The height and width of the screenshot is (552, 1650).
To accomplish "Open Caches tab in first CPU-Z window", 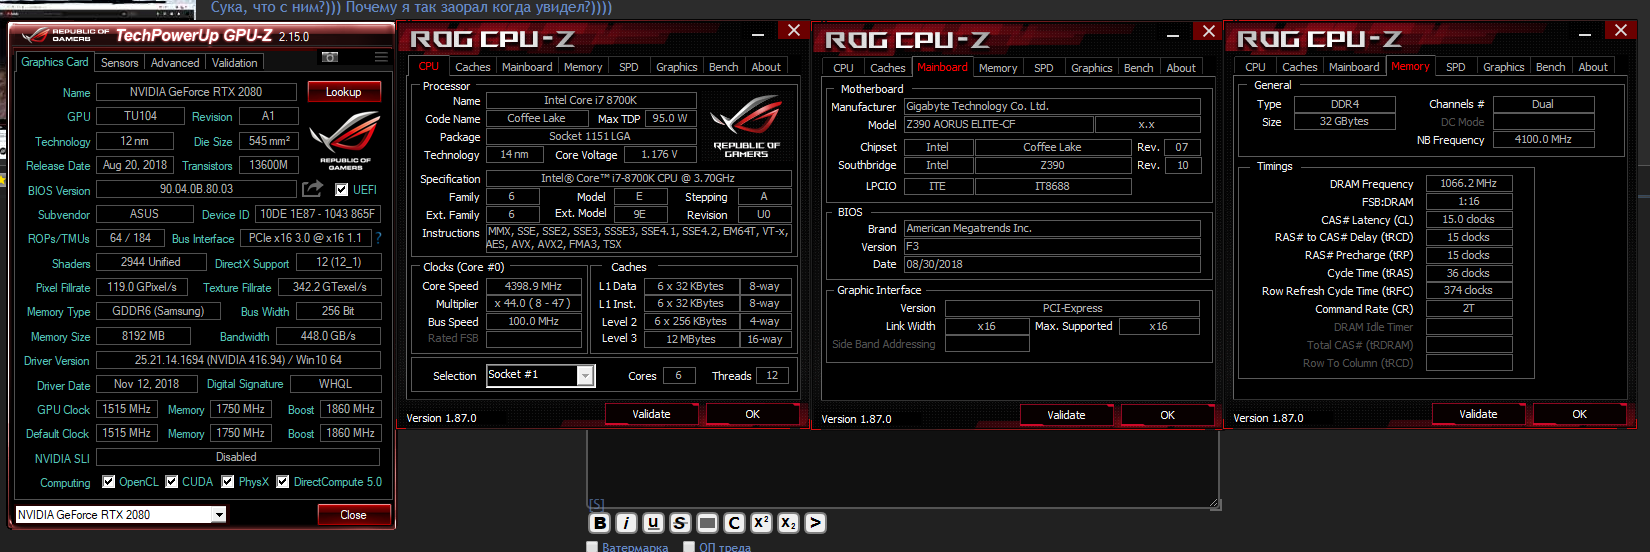I will point(473,67).
